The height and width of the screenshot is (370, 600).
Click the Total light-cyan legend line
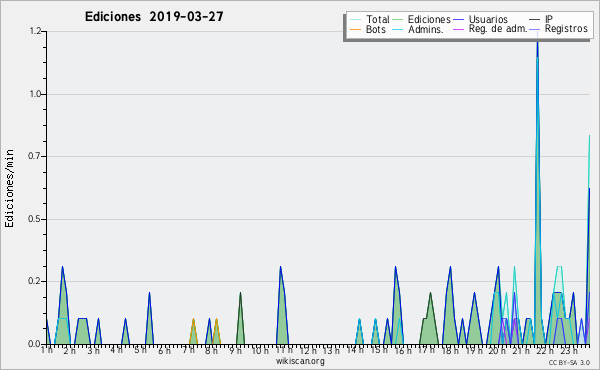pos(355,20)
